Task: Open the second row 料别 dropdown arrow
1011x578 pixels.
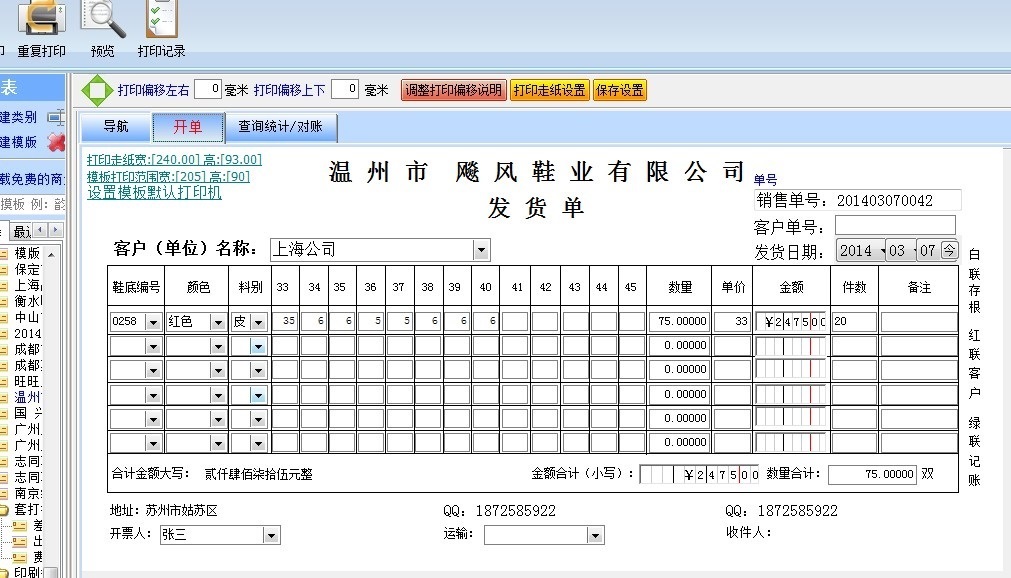Action: pyautogui.click(x=258, y=346)
